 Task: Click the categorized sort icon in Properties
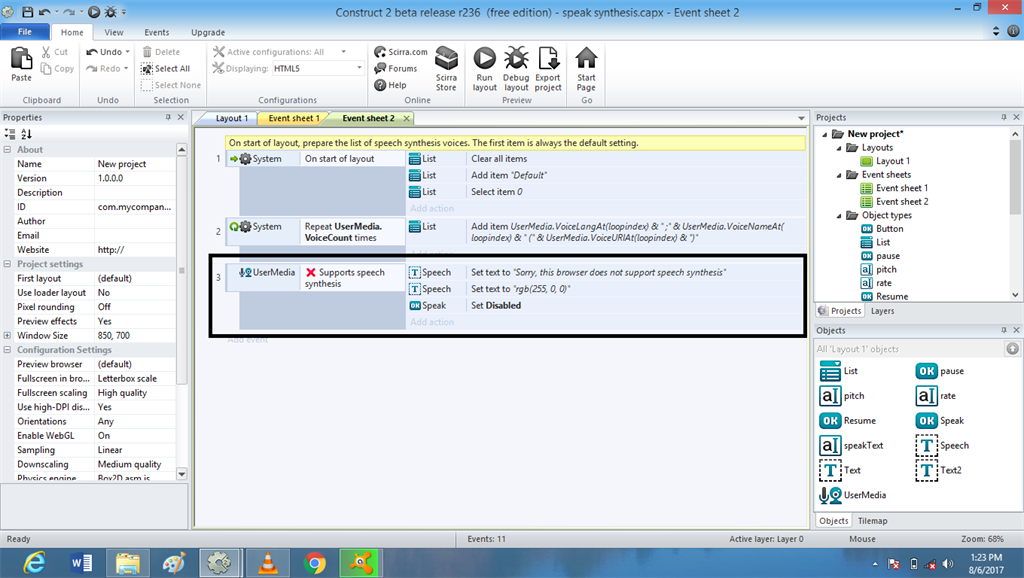[x=10, y=134]
